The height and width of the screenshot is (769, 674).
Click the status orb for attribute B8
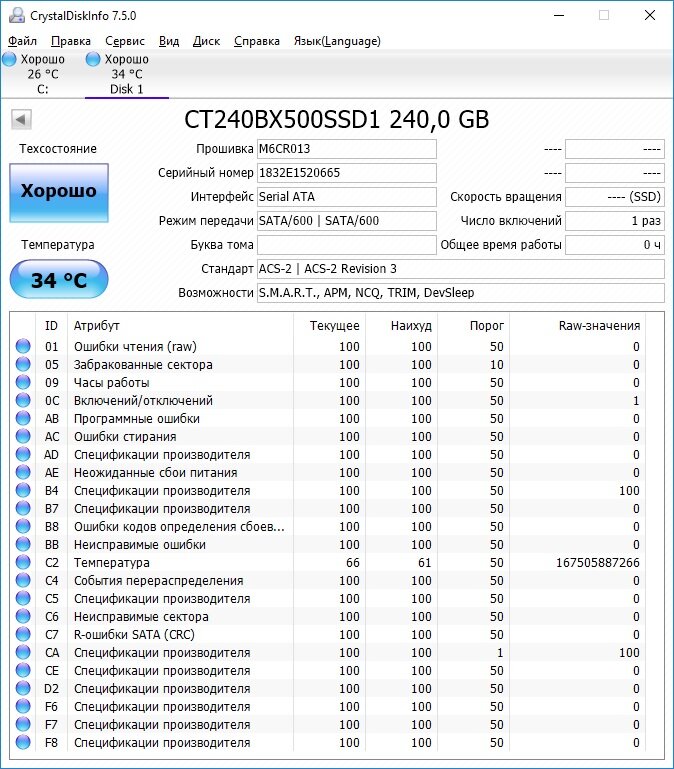point(23,526)
